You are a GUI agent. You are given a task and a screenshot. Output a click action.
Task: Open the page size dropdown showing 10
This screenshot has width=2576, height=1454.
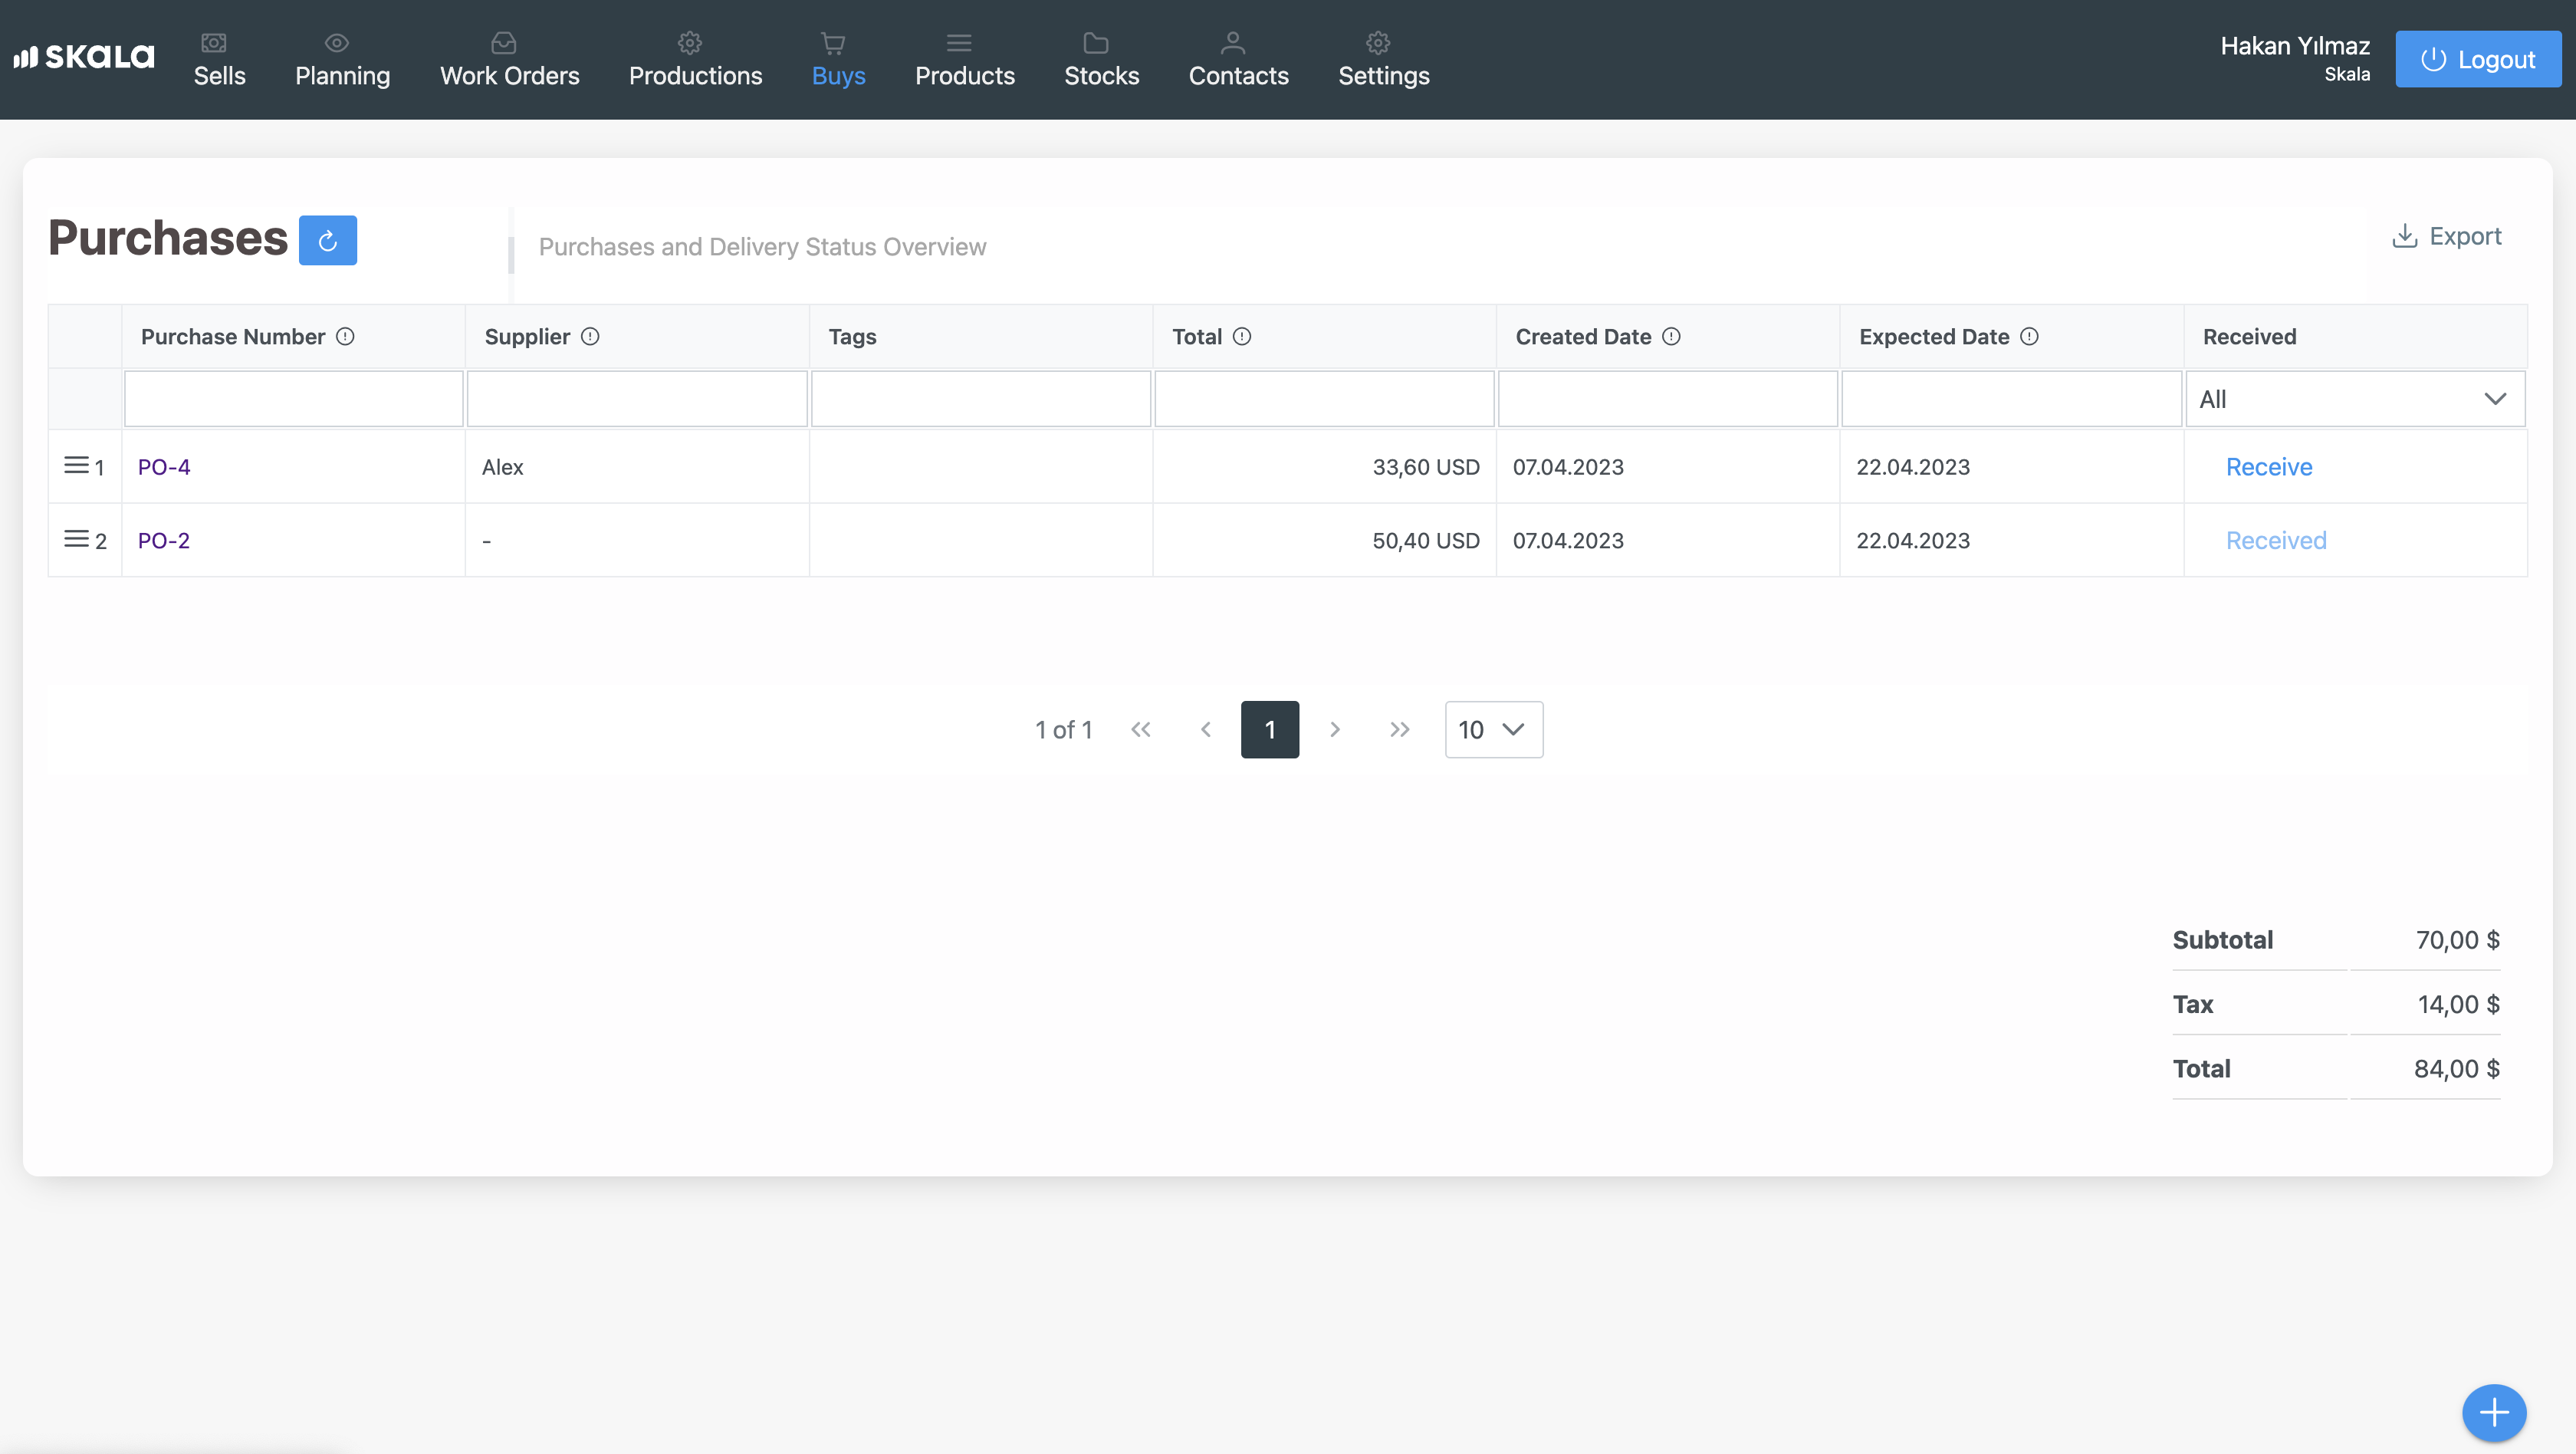(1493, 730)
